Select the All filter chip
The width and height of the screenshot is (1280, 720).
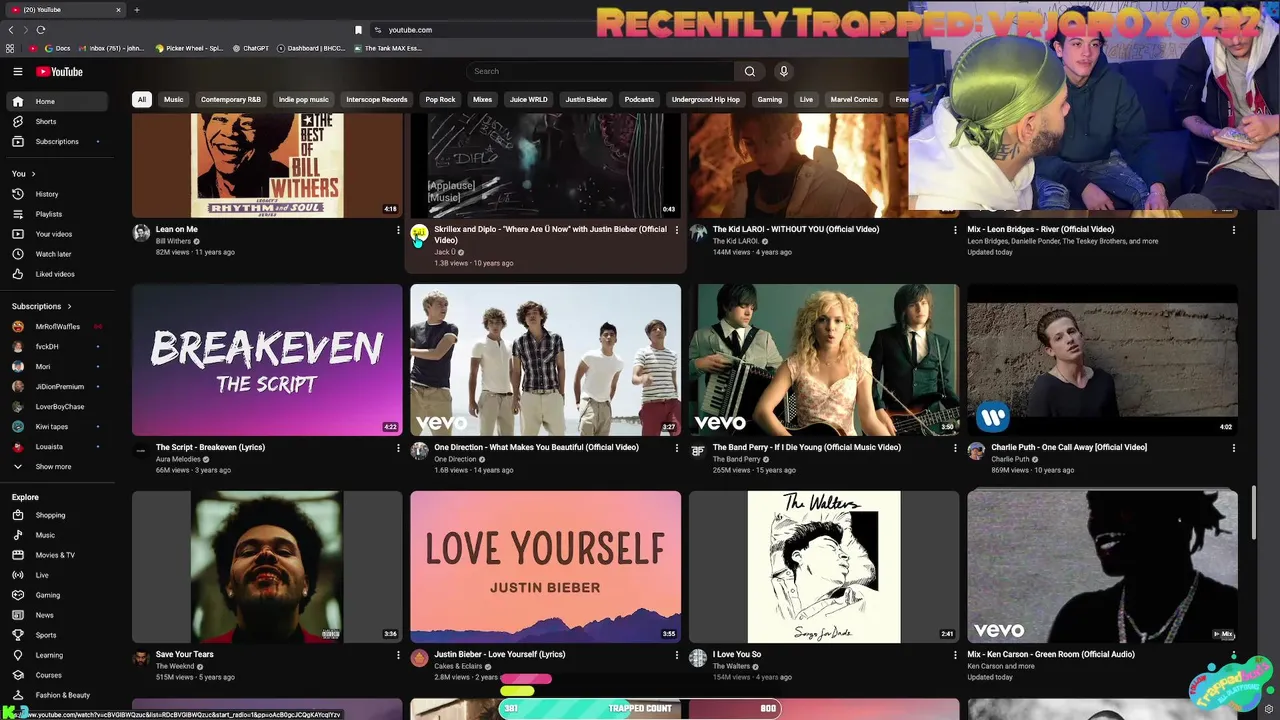point(142,100)
